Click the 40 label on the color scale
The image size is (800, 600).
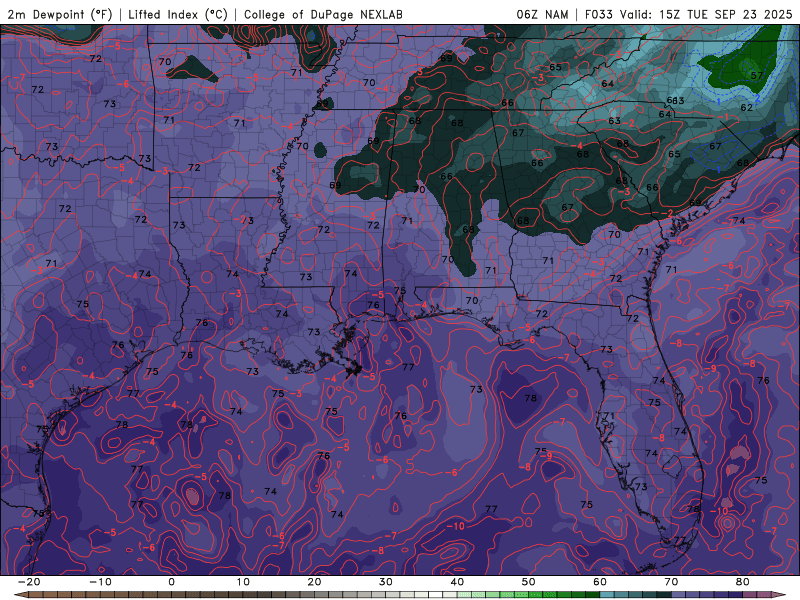(x=457, y=582)
